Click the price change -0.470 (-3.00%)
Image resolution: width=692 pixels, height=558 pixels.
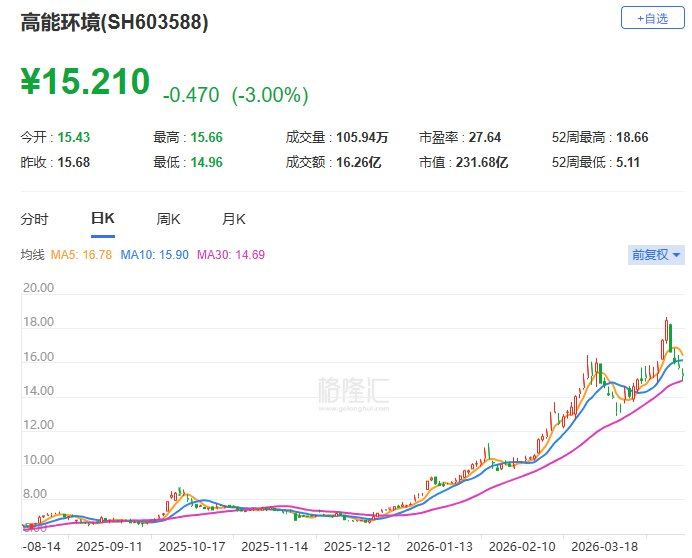(x=236, y=95)
